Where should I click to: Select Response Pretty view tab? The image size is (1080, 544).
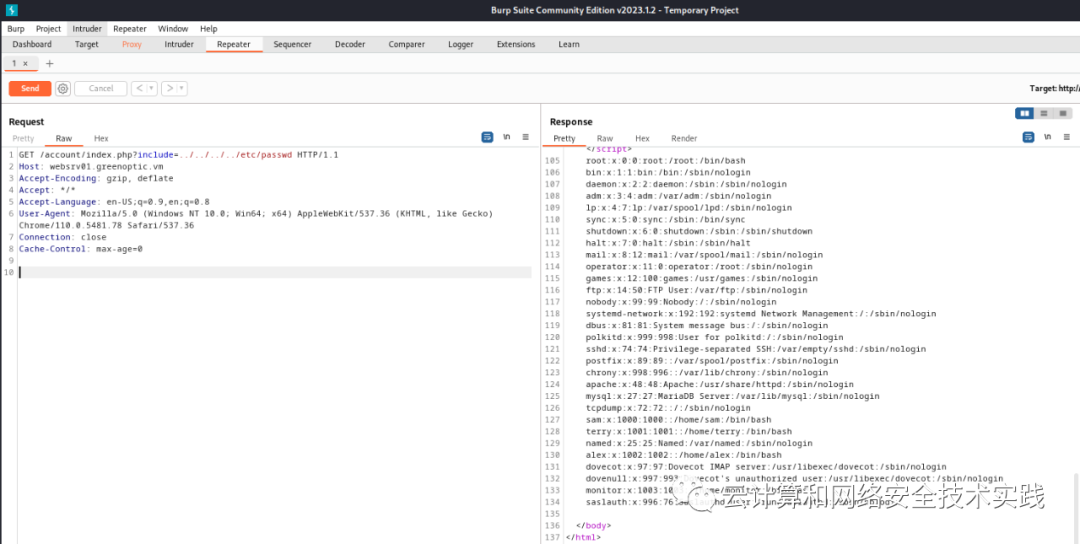564,138
